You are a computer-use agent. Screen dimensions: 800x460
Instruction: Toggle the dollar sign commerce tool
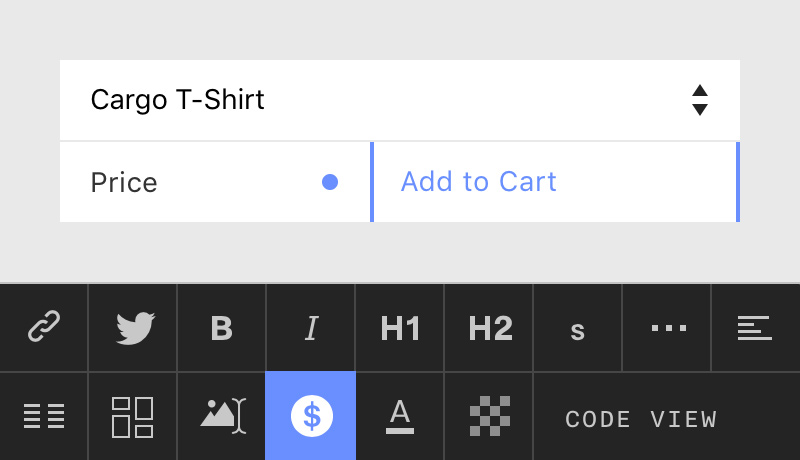coord(311,416)
